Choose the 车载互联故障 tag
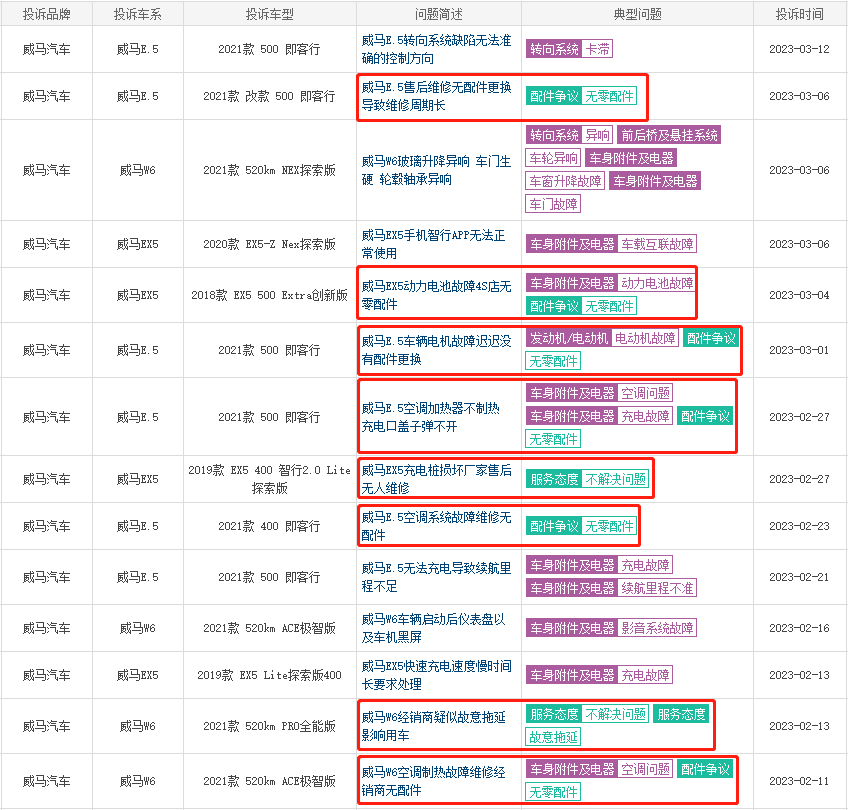This screenshot has height=810, width=848. click(x=657, y=244)
